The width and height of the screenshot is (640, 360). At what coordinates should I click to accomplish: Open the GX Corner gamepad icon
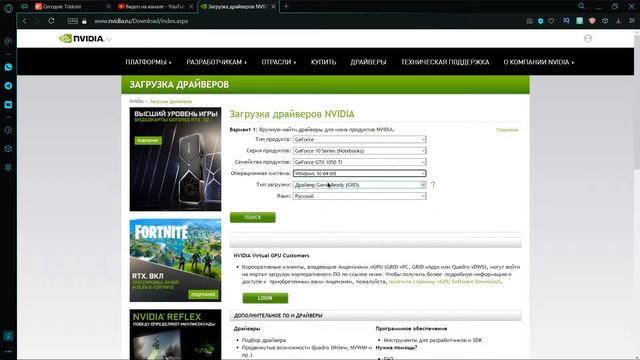click(24, 7)
